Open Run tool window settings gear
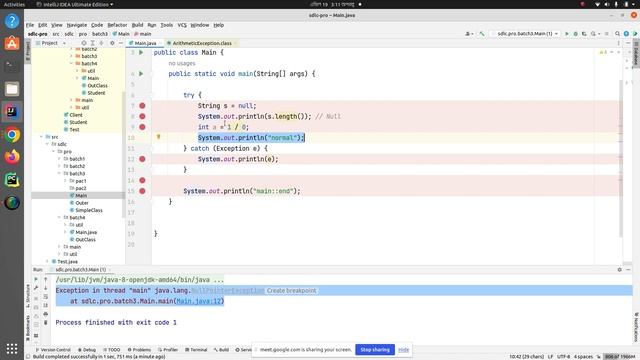 [x=620, y=269]
